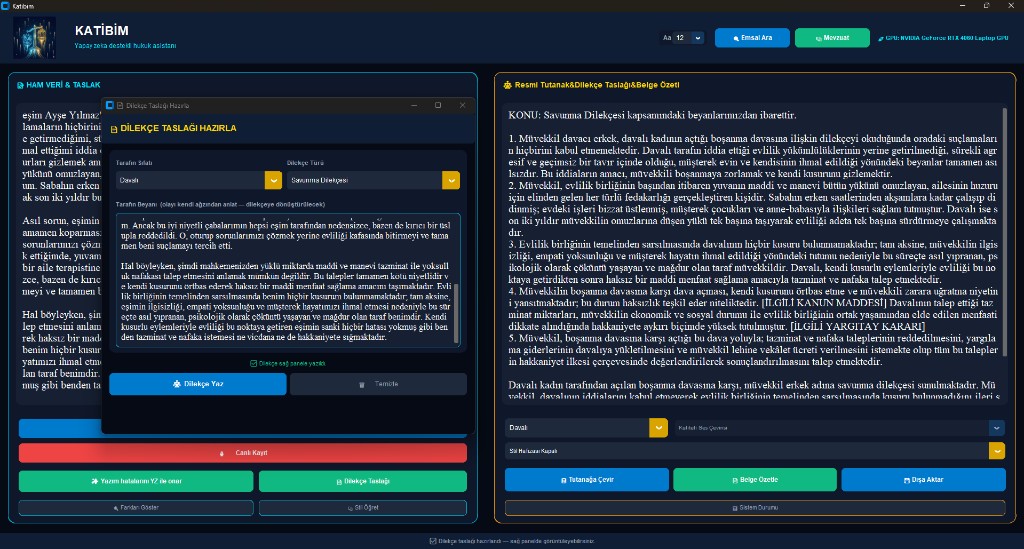Click the microphone icon on Canlı Kayıt

221,453
